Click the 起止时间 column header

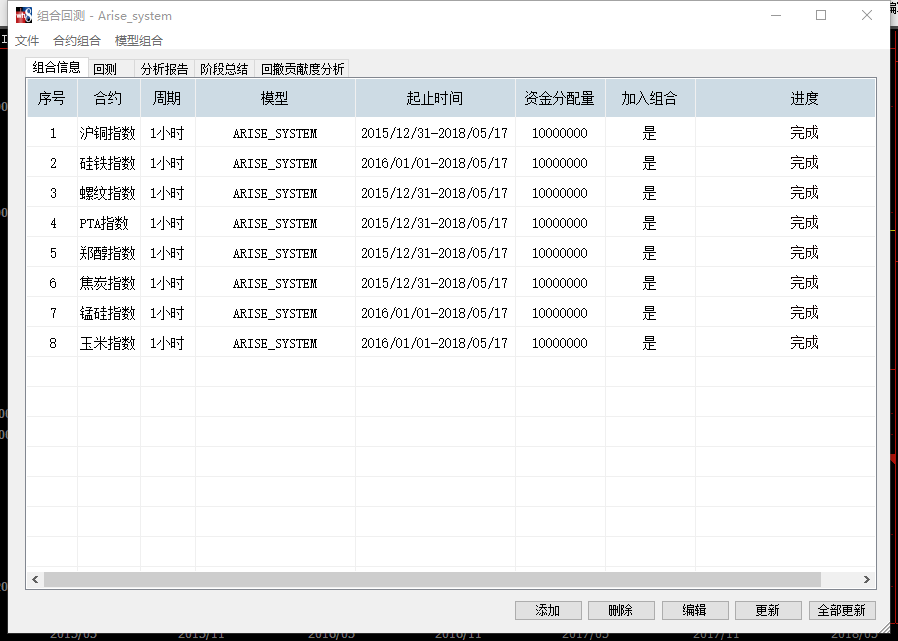tap(435, 98)
